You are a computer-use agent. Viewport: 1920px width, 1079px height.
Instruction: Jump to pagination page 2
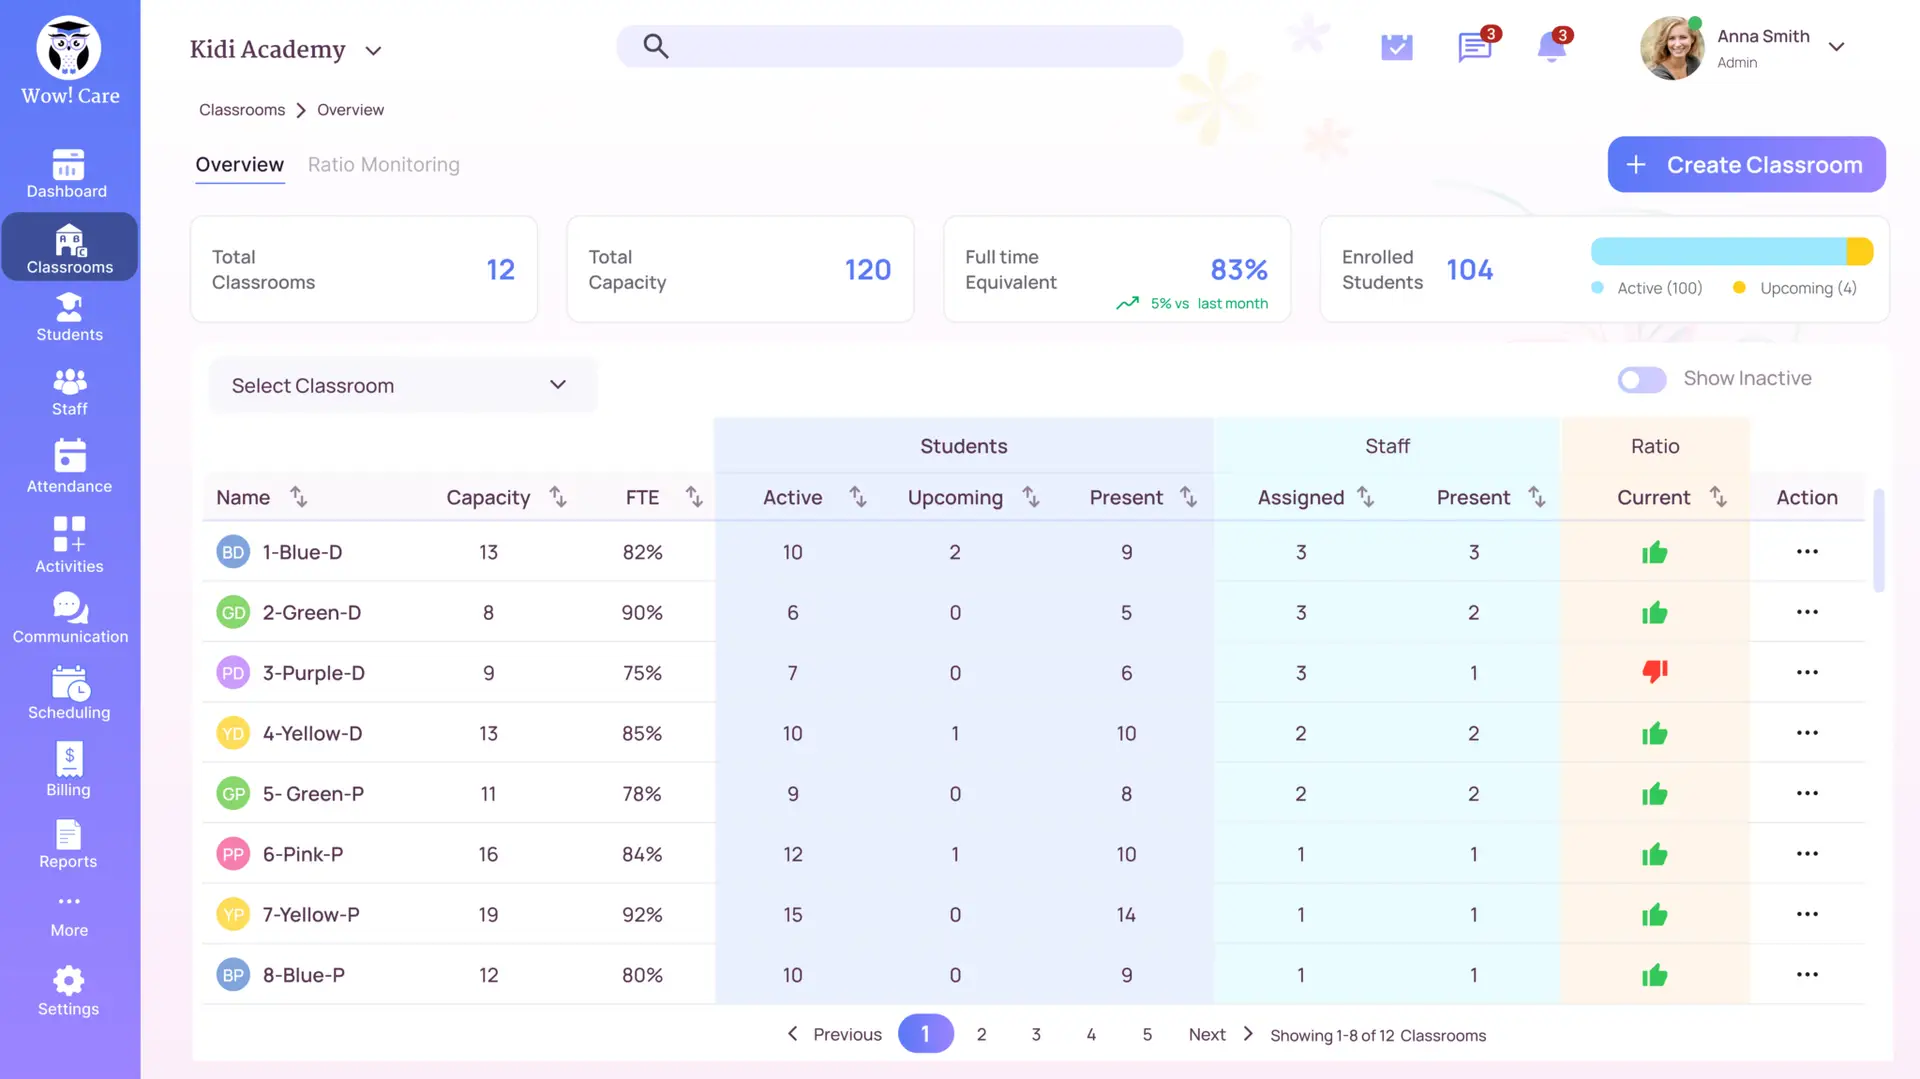[982, 1035]
